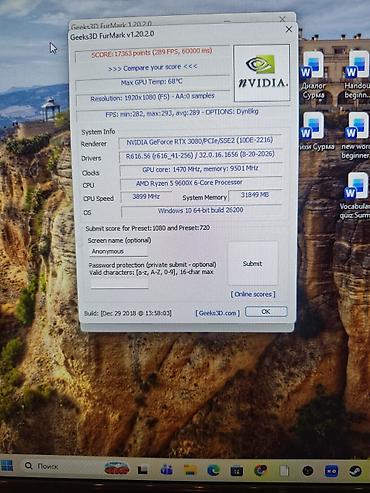Open the round black taskbar app icon
Screen dimensions: 370x493
(308, 471)
